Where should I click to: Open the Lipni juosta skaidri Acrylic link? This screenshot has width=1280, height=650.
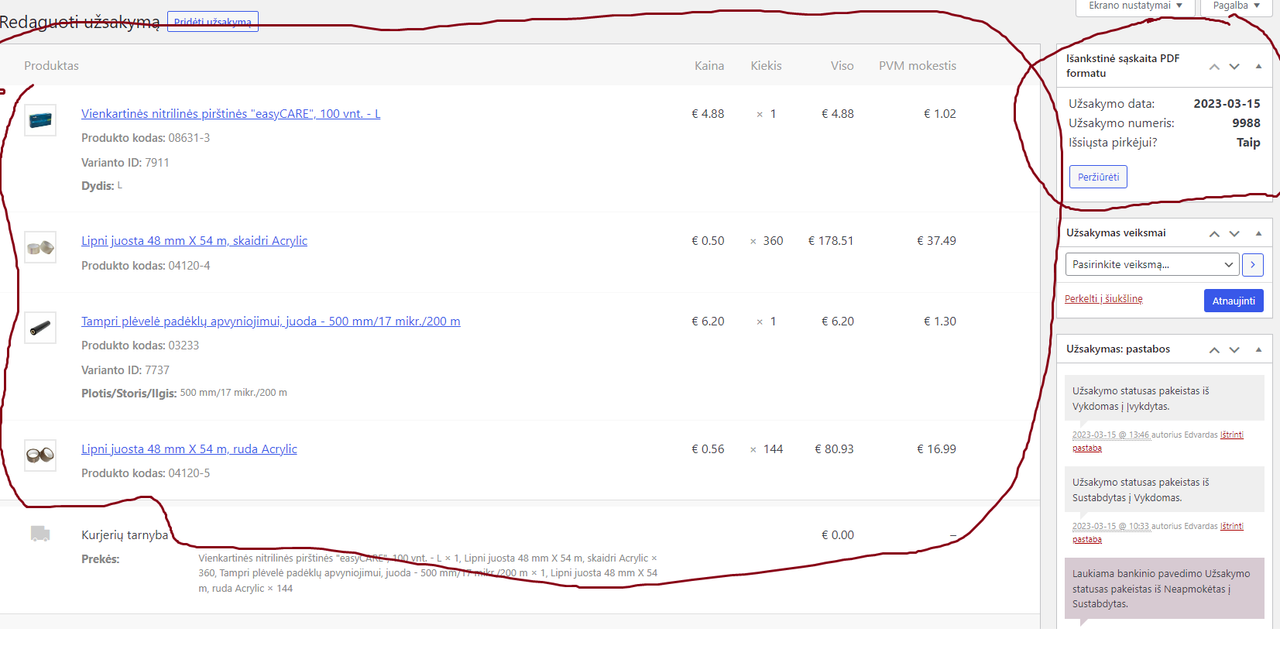click(x=194, y=241)
